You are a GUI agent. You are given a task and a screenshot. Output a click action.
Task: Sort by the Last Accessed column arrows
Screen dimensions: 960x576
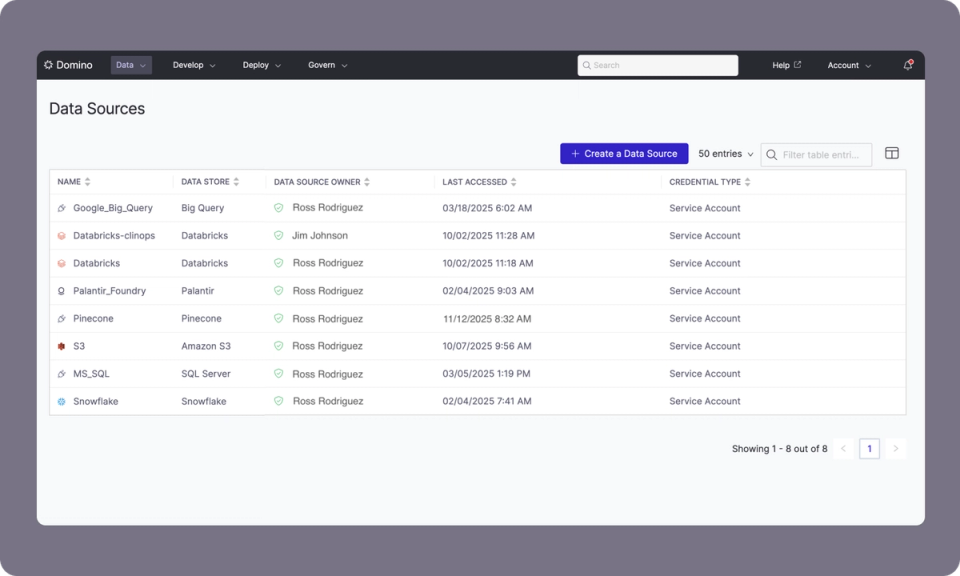514,182
